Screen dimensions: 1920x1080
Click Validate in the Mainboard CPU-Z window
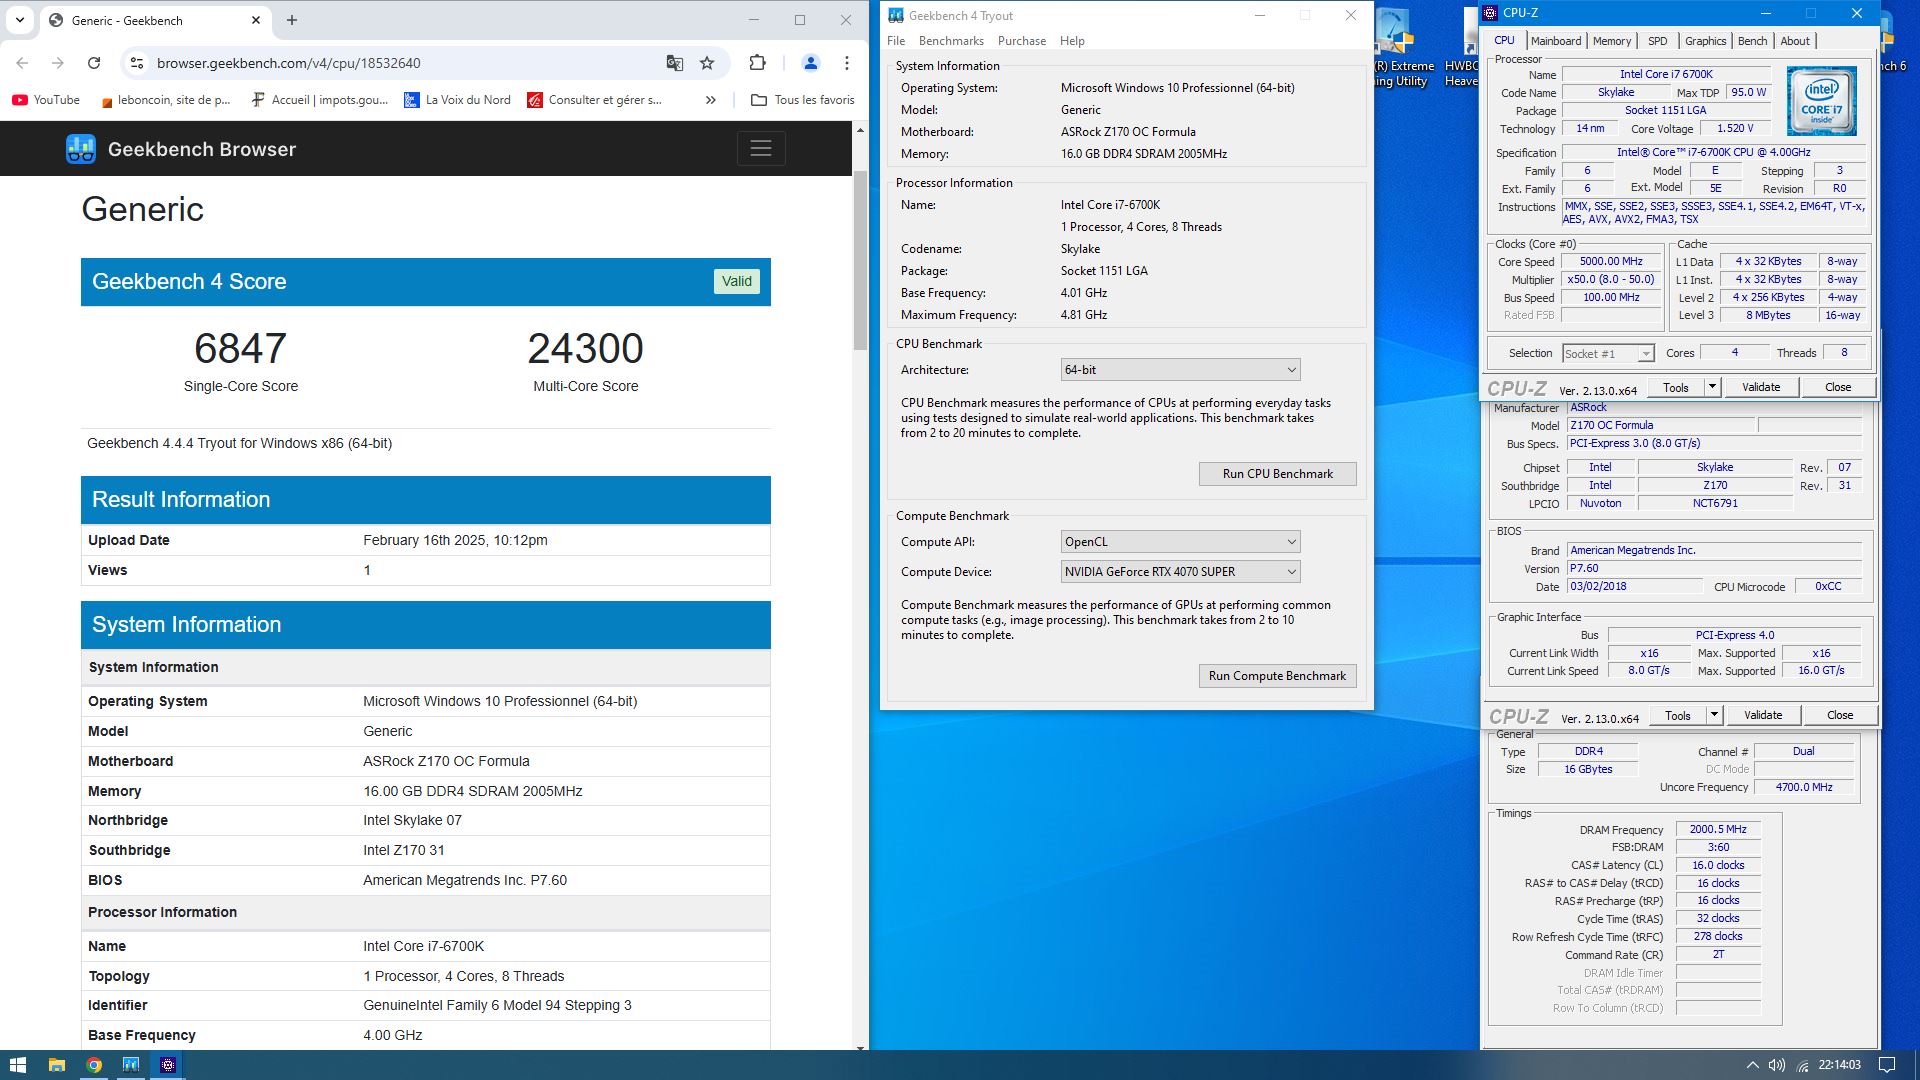(x=1763, y=716)
